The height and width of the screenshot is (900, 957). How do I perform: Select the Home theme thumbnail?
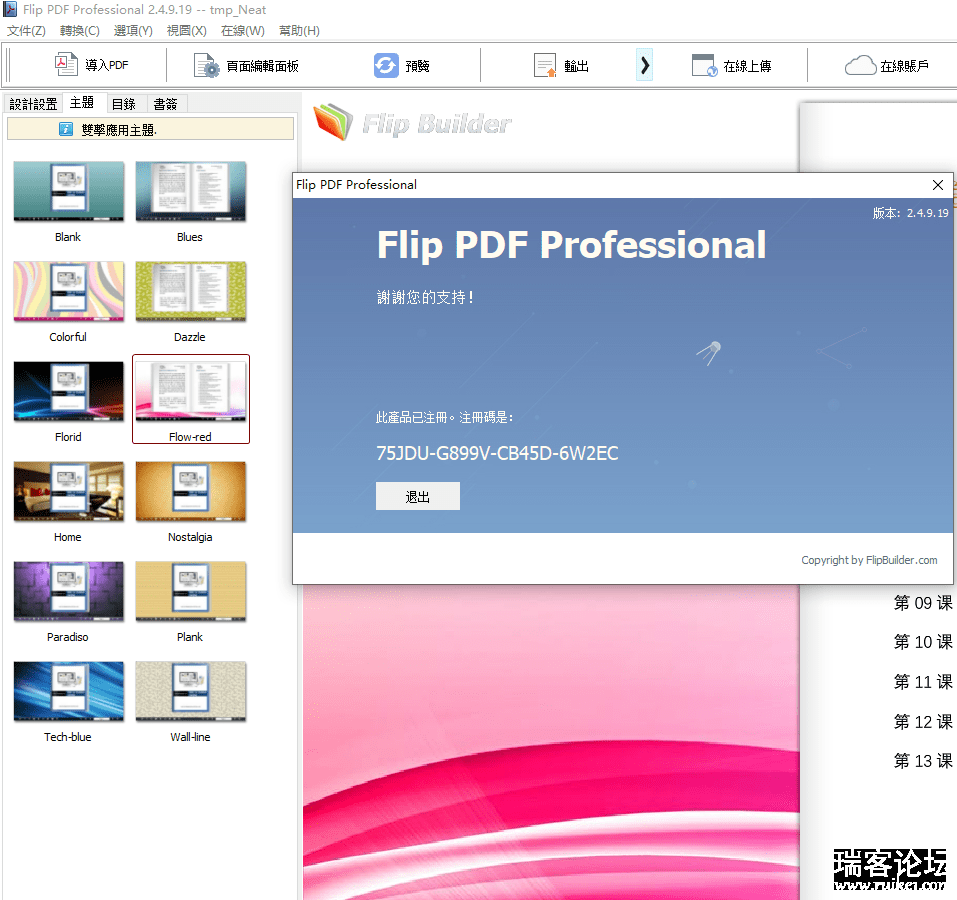(x=68, y=491)
